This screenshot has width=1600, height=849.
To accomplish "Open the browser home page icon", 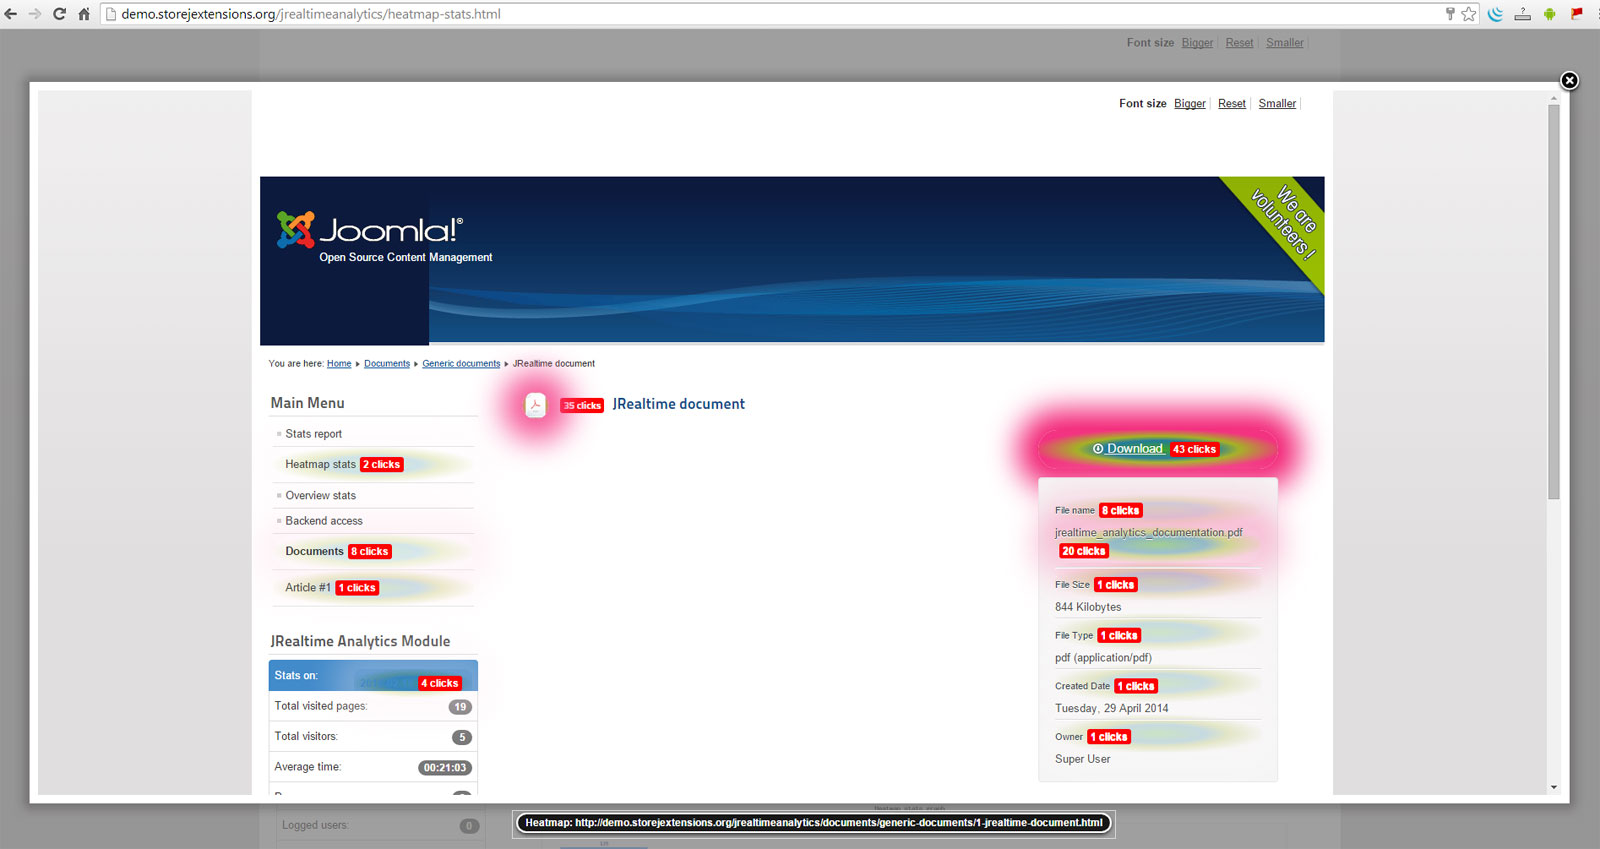I will click(84, 14).
